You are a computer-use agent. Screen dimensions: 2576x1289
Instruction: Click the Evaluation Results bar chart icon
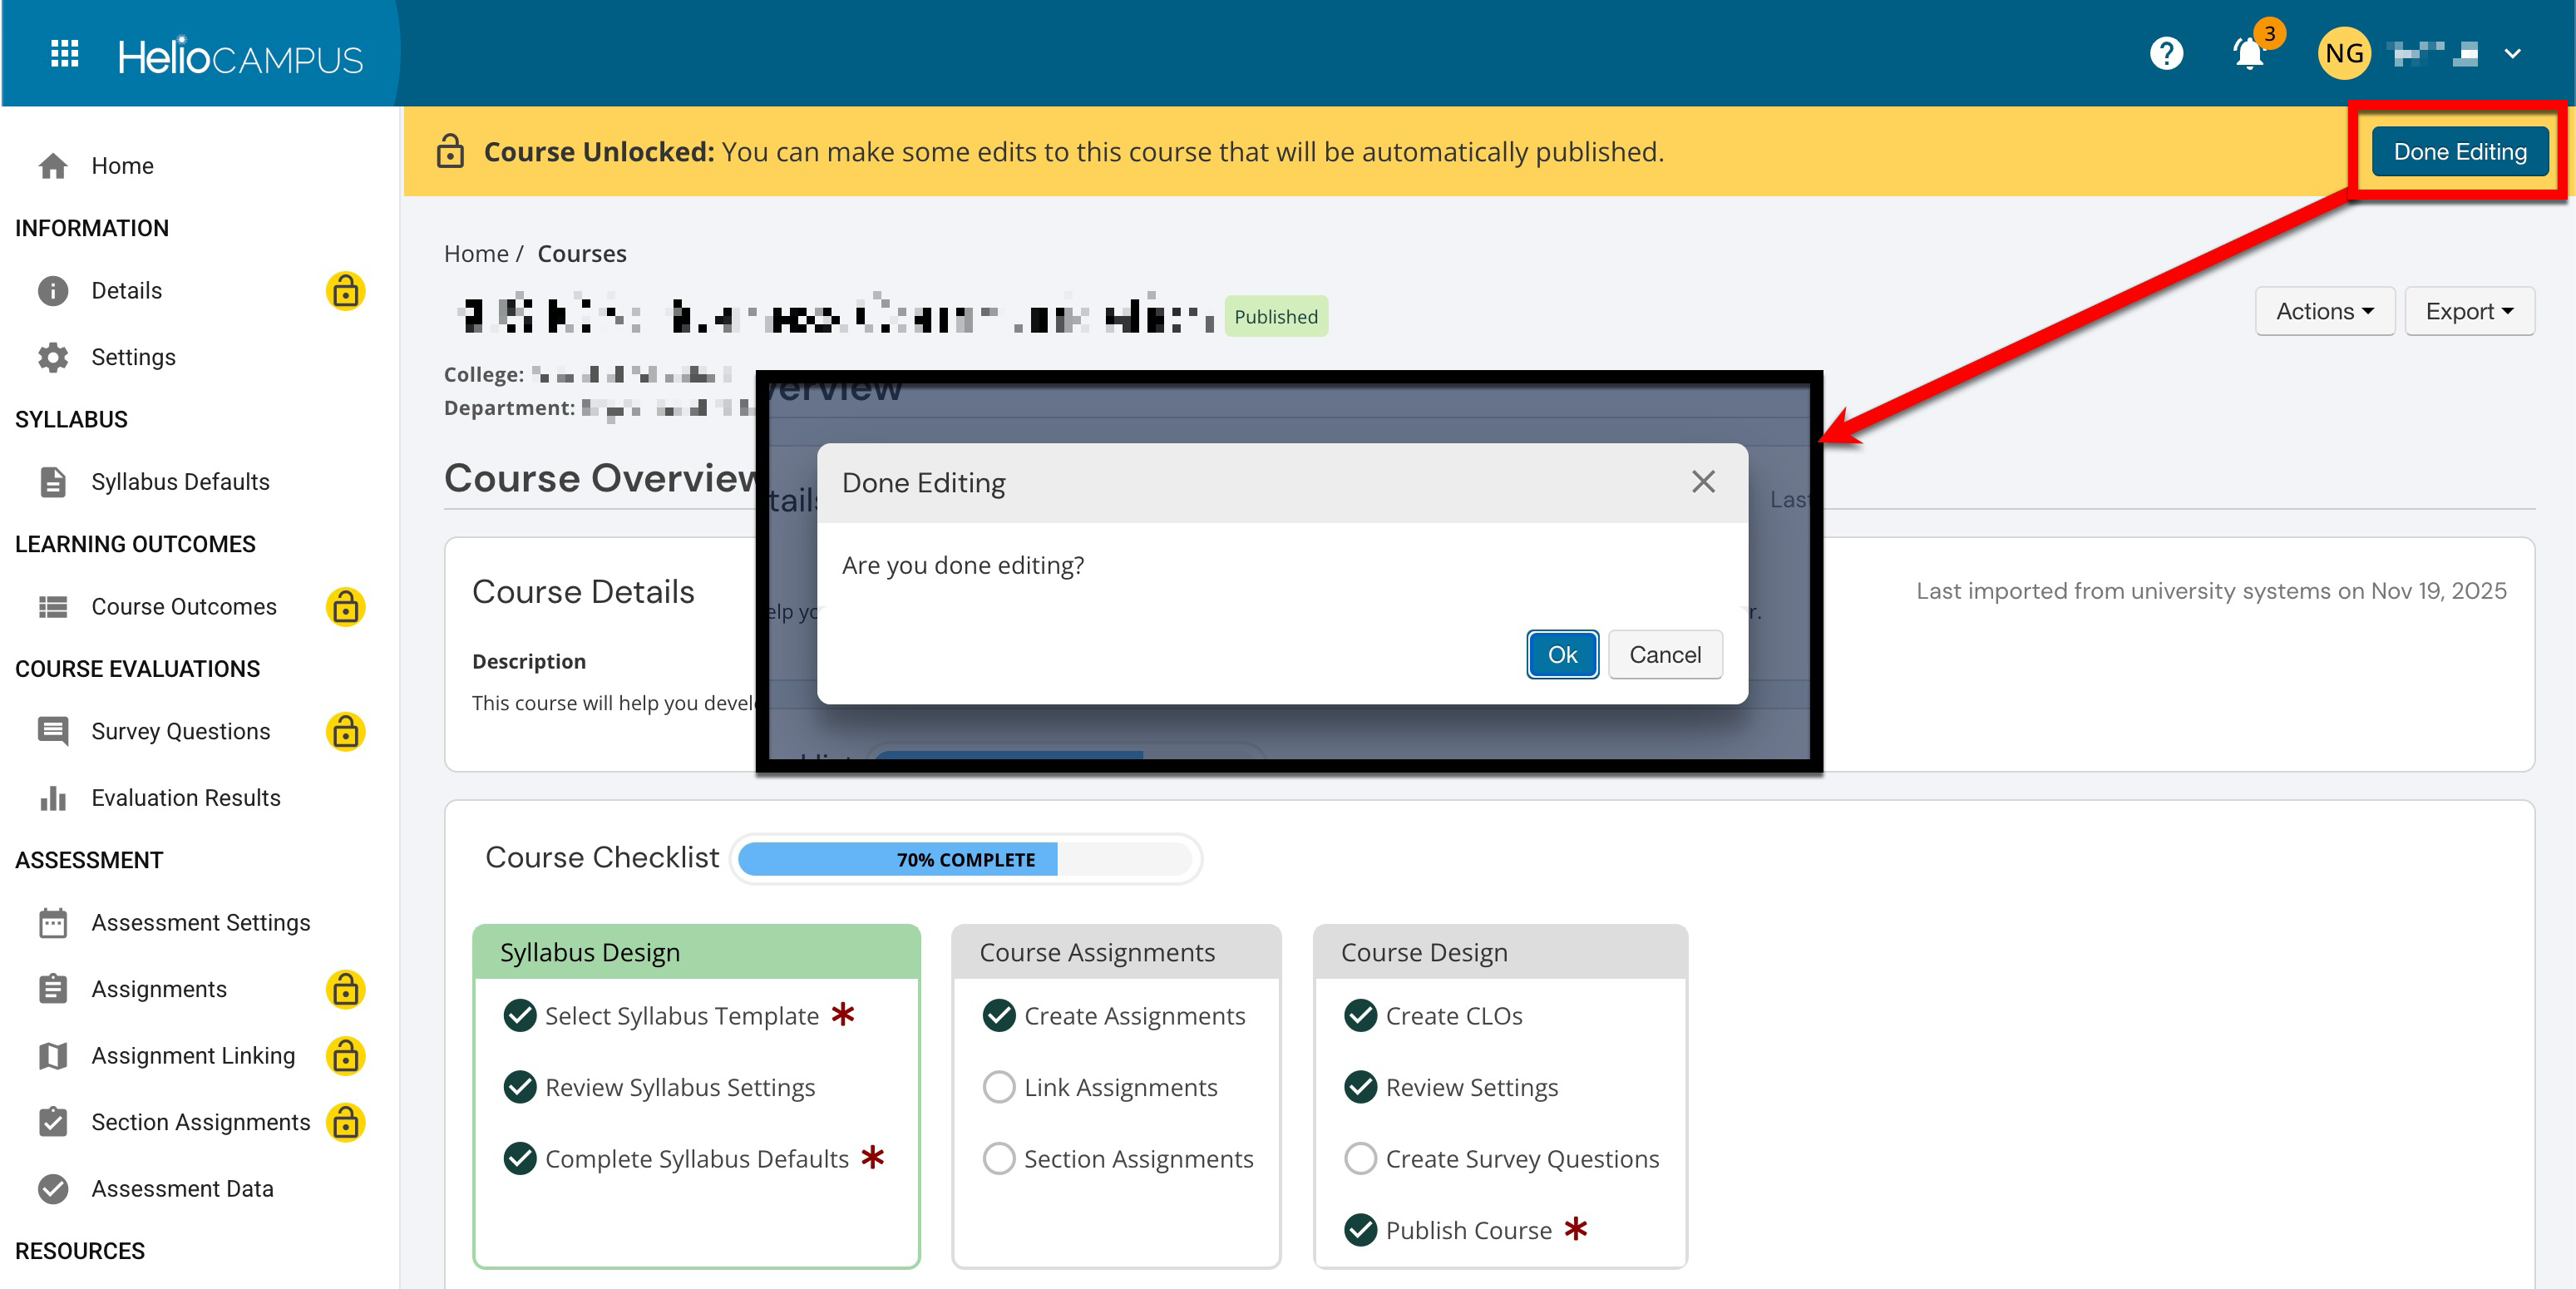click(x=53, y=798)
